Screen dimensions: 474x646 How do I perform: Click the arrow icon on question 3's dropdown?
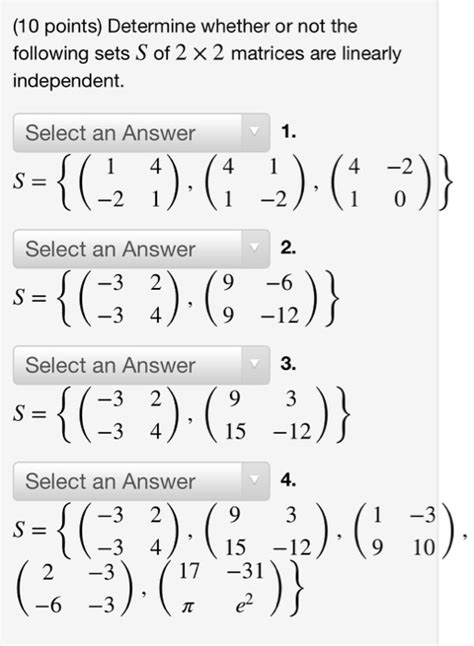coord(255,365)
